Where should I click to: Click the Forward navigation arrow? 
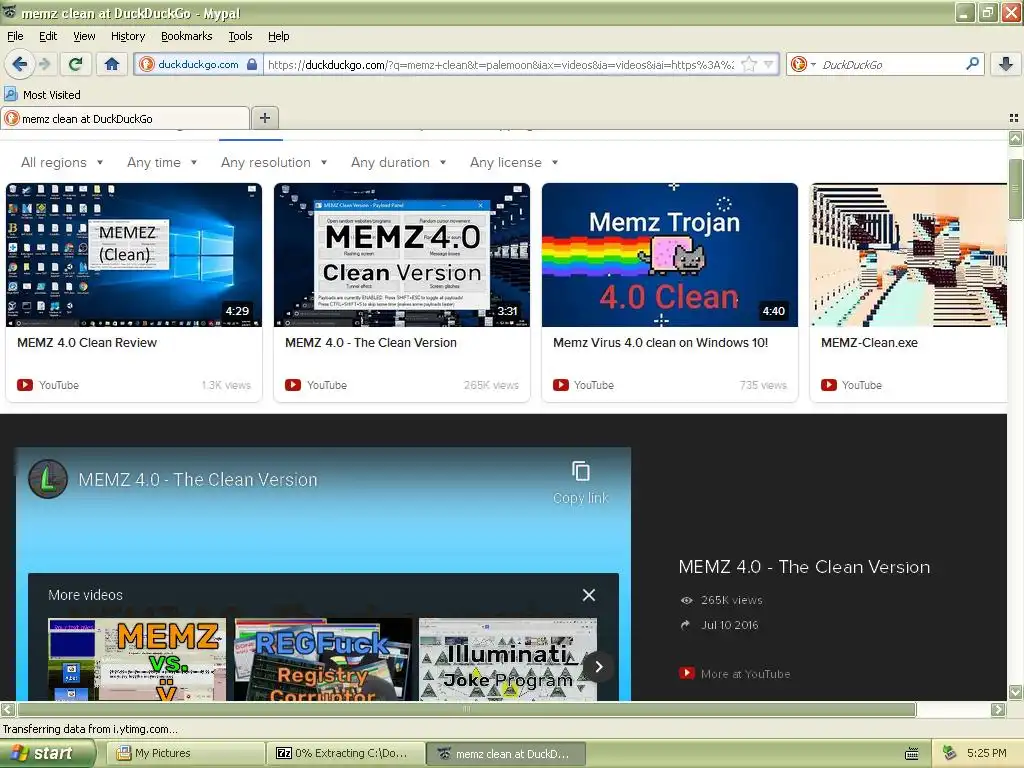(x=45, y=64)
